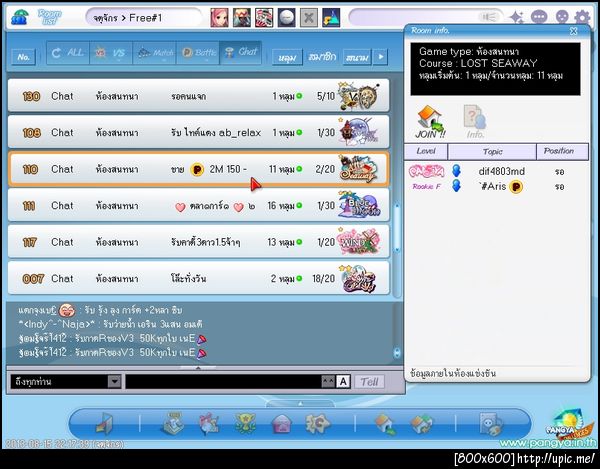This screenshot has height=469, width=600.
Task: Select room 007 with 18/20 players
Action: pyautogui.click(x=199, y=278)
